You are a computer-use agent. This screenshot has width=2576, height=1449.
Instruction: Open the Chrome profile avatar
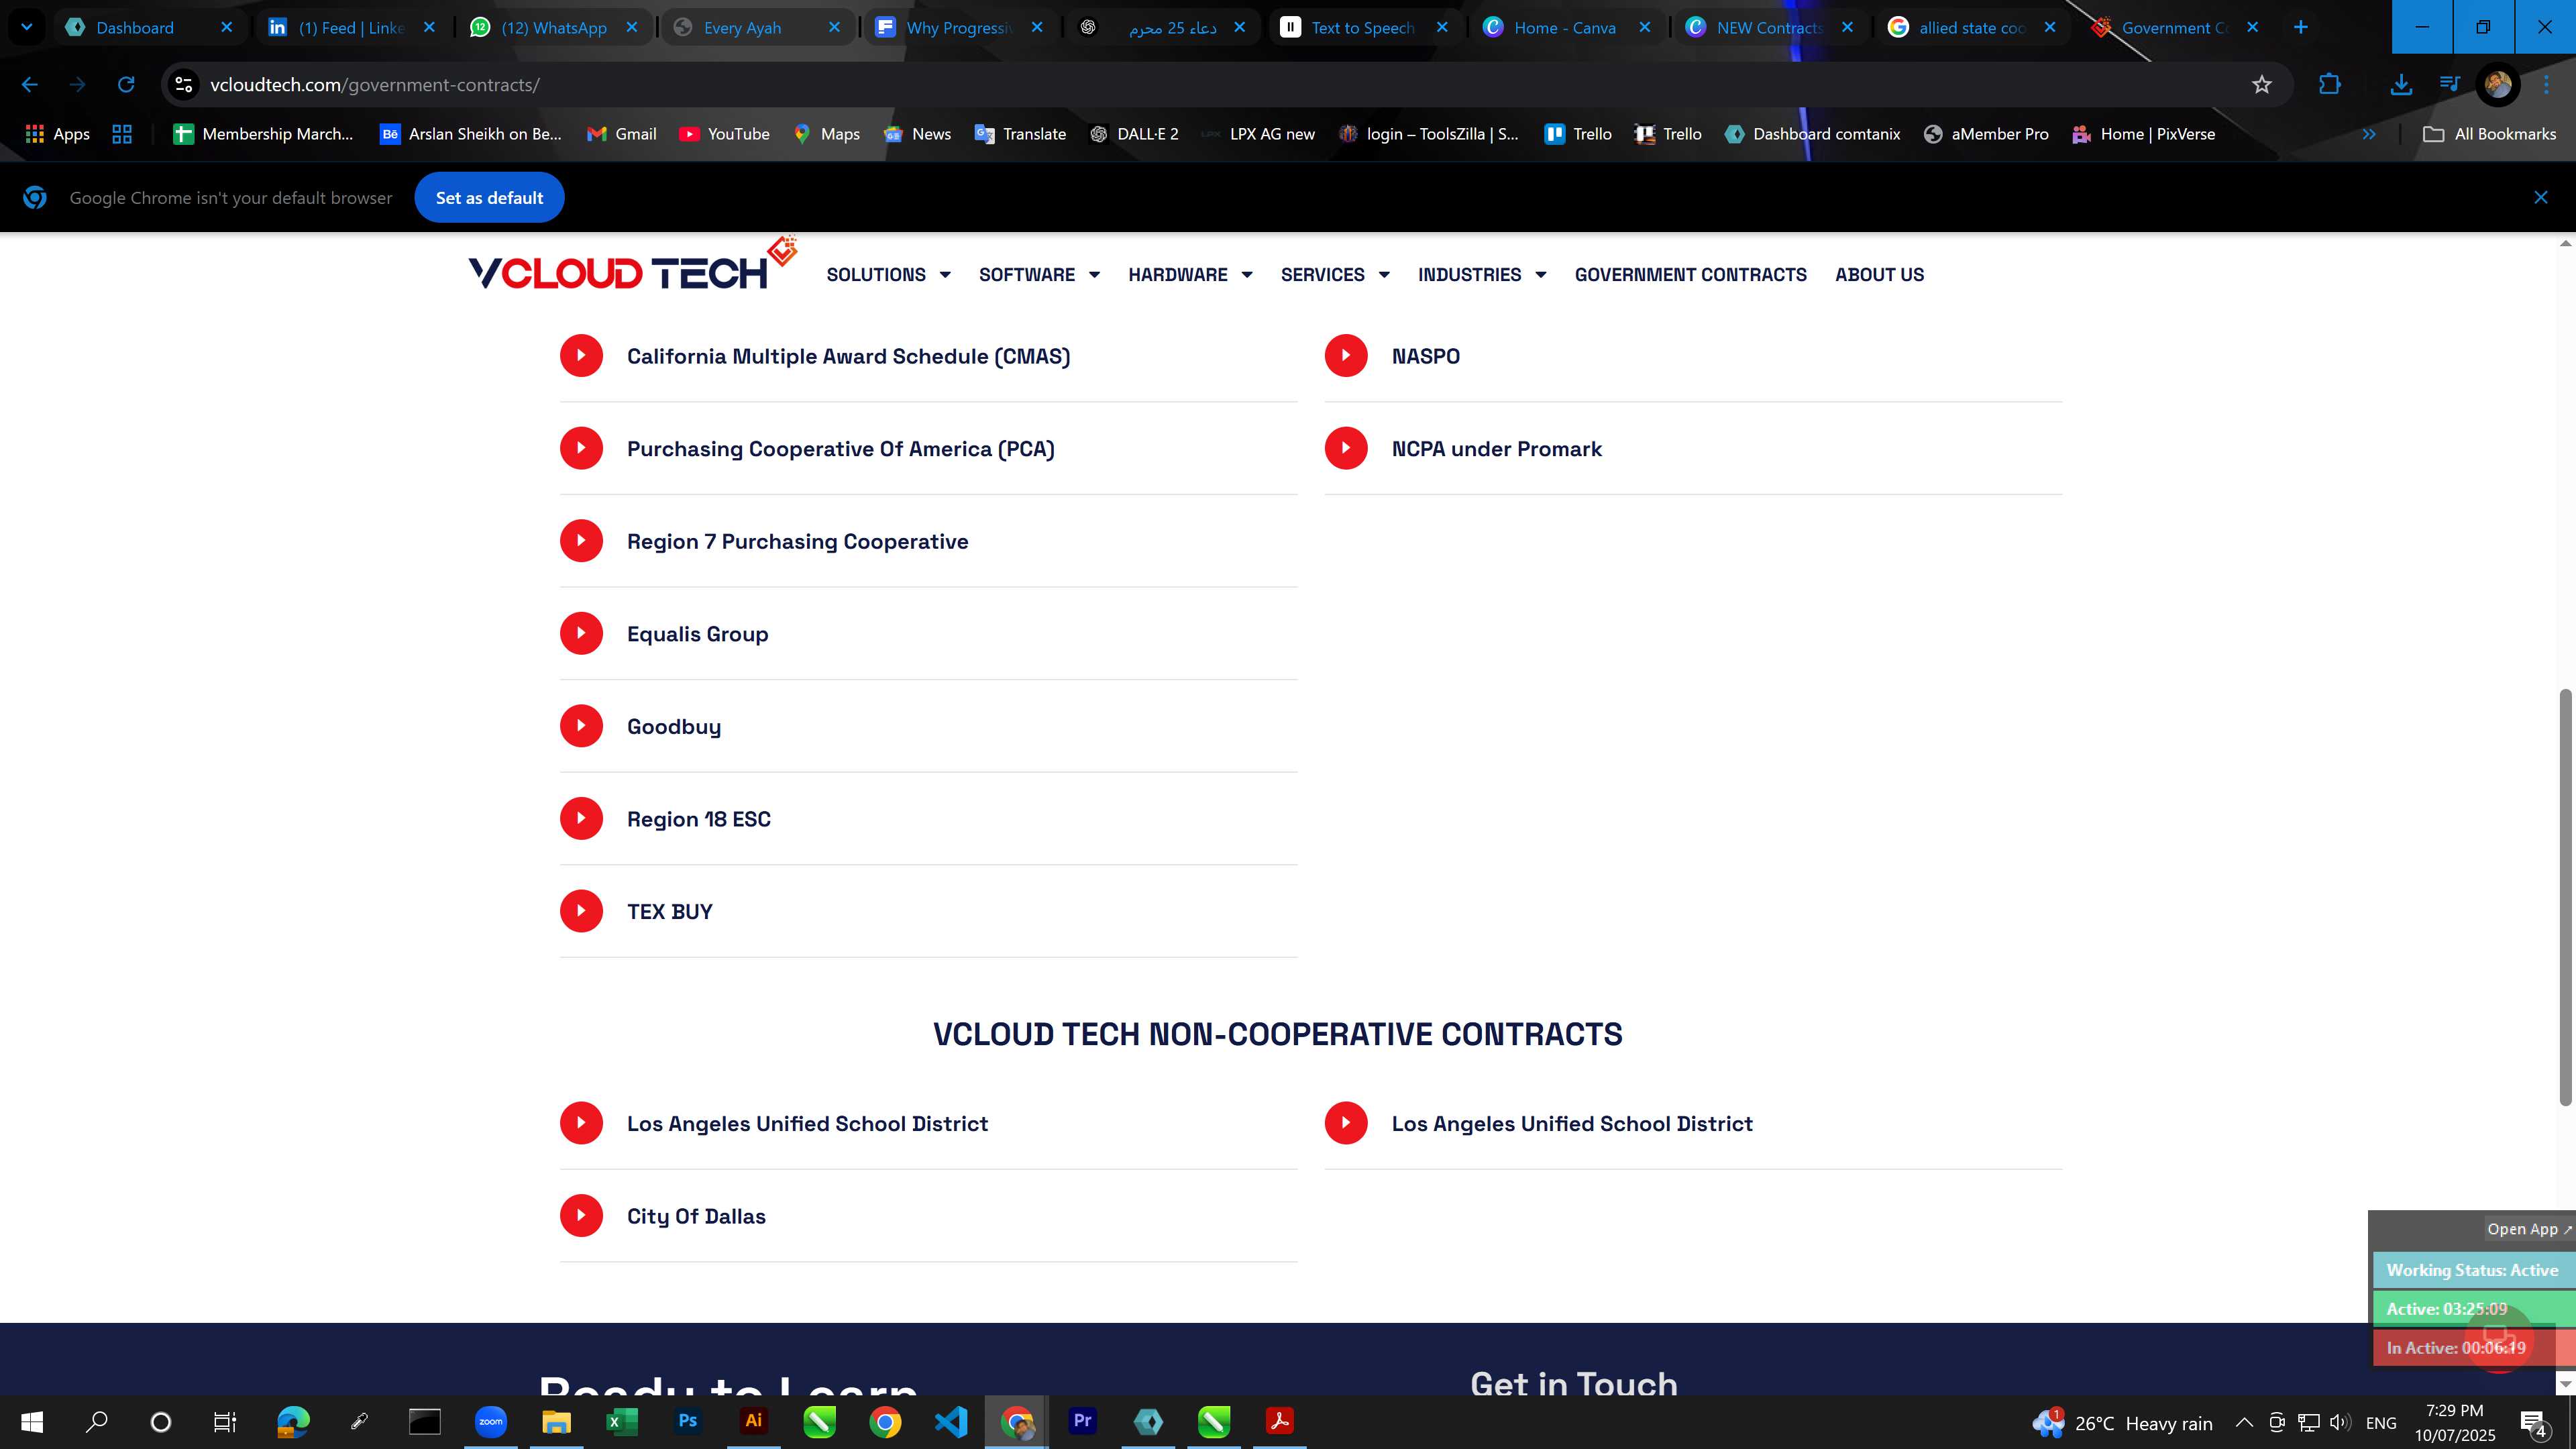tap(2498, 85)
